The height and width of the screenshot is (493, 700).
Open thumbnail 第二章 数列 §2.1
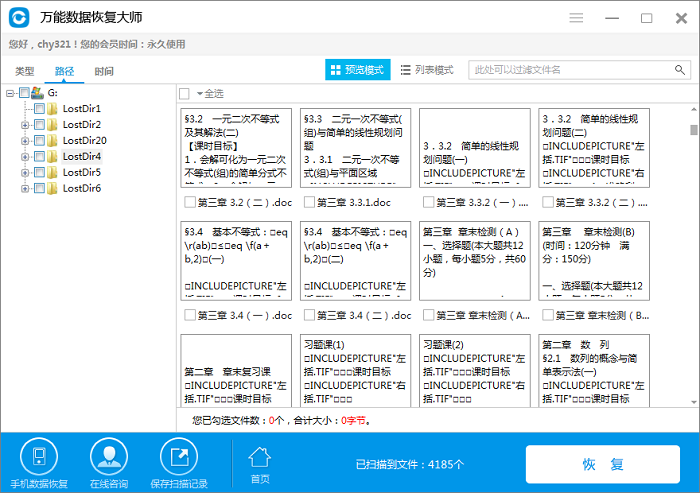594,370
